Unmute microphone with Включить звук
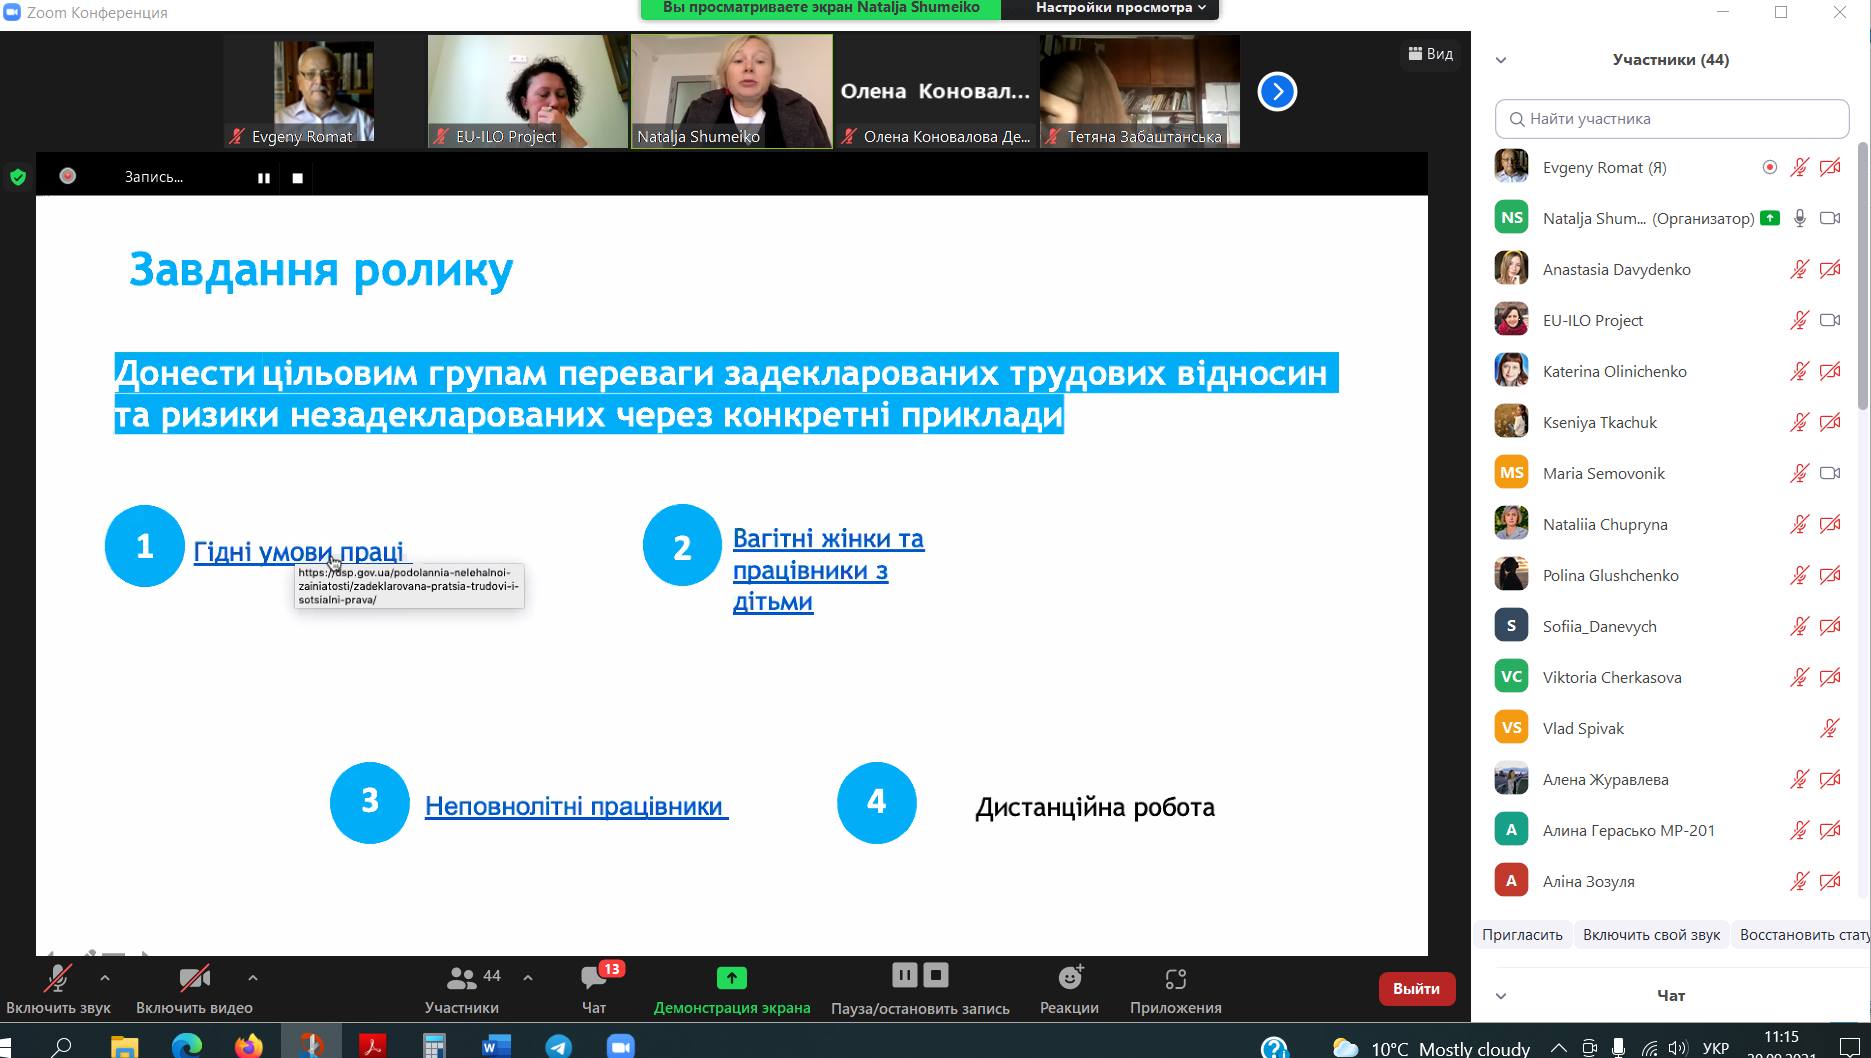The height and width of the screenshot is (1058, 1871). coord(58,978)
